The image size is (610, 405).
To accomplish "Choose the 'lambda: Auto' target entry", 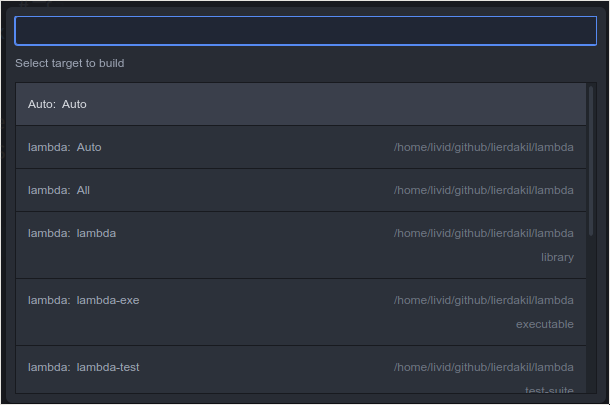I will tap(301, 147).
